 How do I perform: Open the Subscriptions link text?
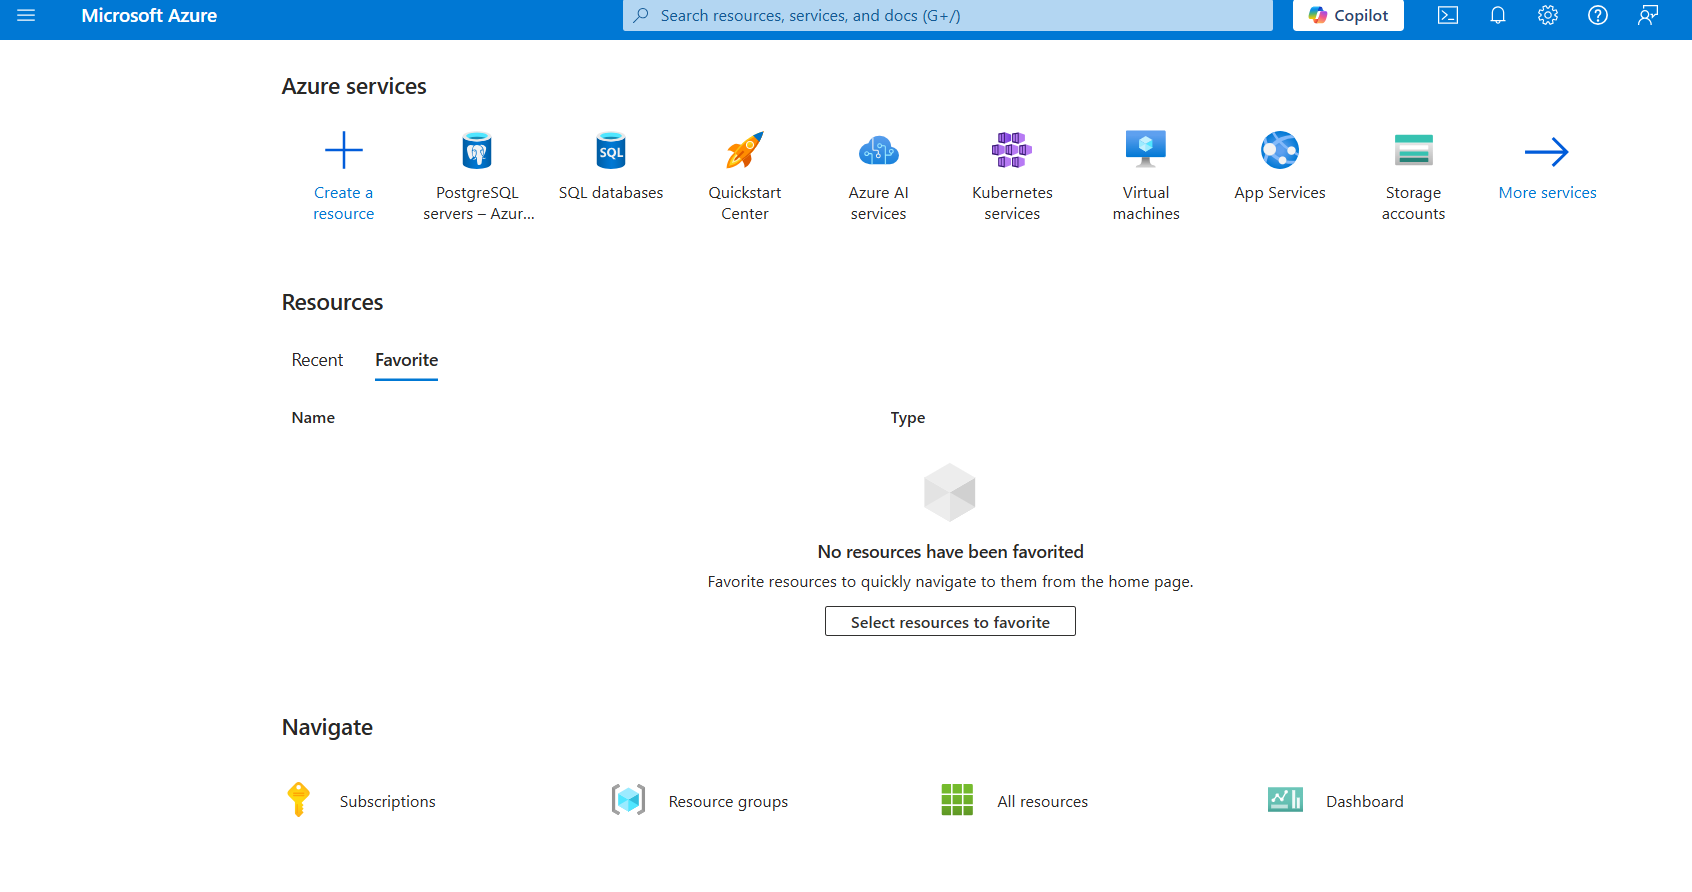pos(388,802)
